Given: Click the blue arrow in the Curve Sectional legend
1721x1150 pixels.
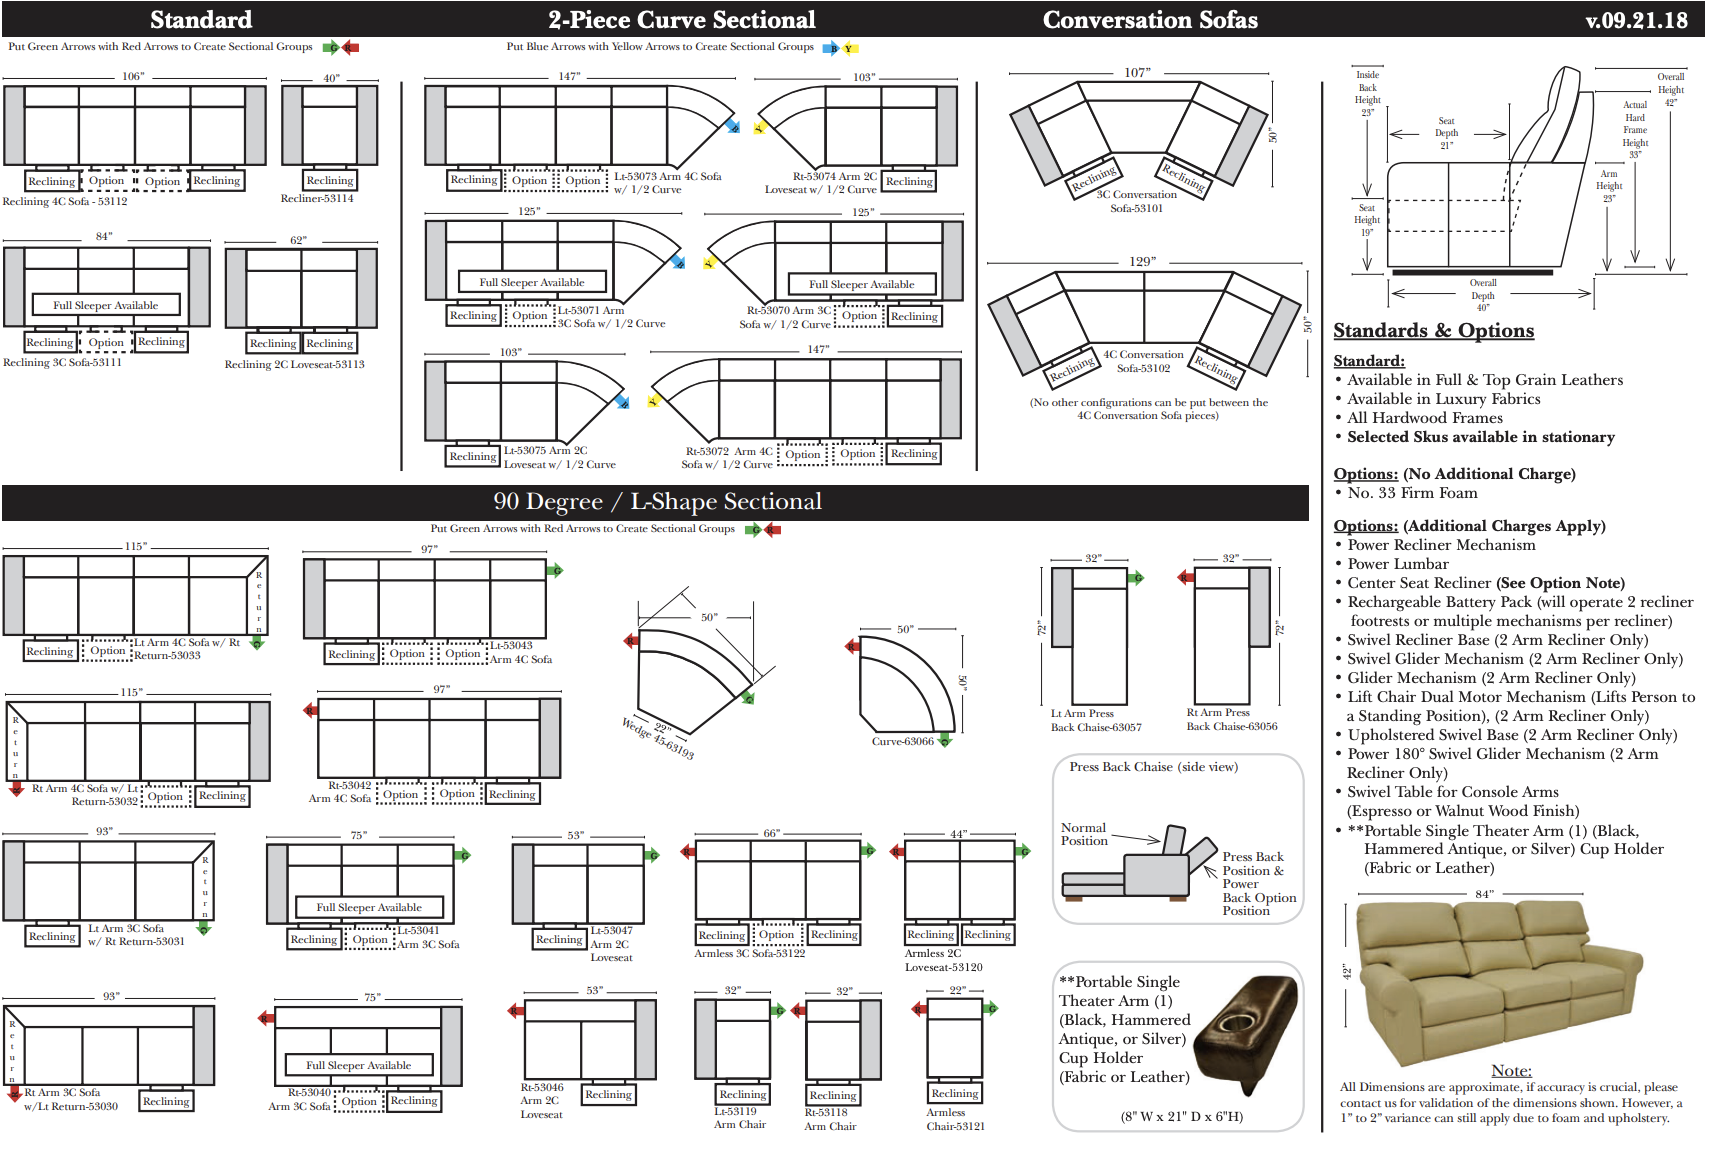Looking at the screenshot, I should [x=831, y=48].
